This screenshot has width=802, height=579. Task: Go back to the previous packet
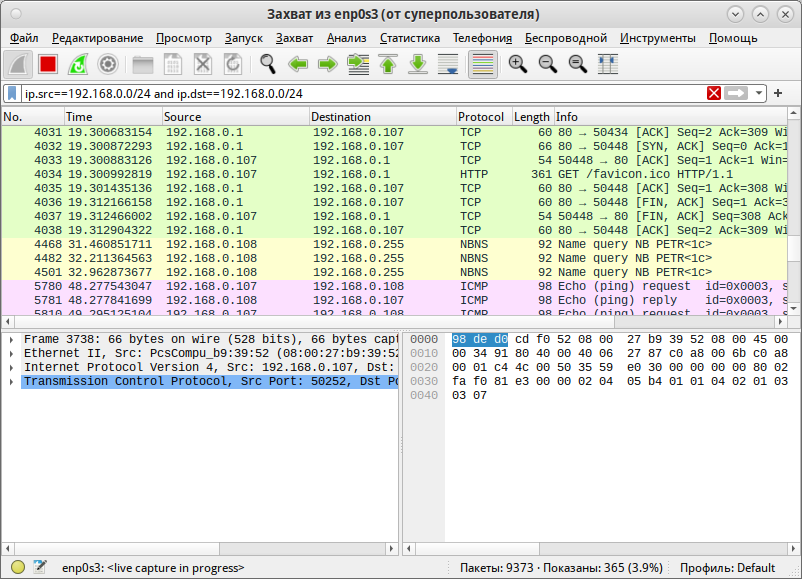tap(298, 64)
